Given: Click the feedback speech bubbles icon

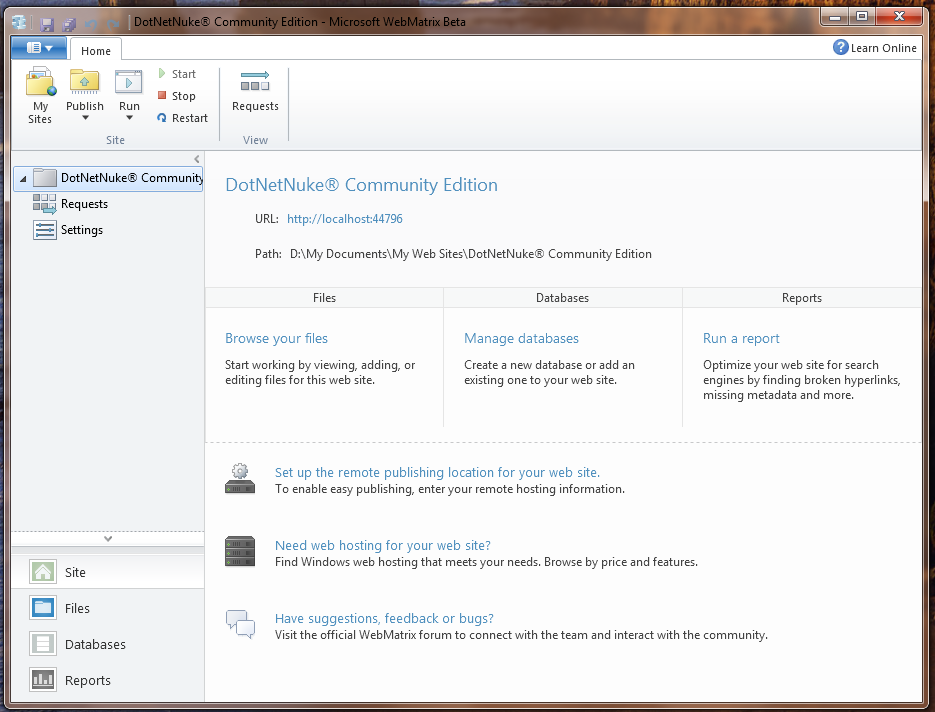Looking at the screenshot, I should (x=240, y=624).
